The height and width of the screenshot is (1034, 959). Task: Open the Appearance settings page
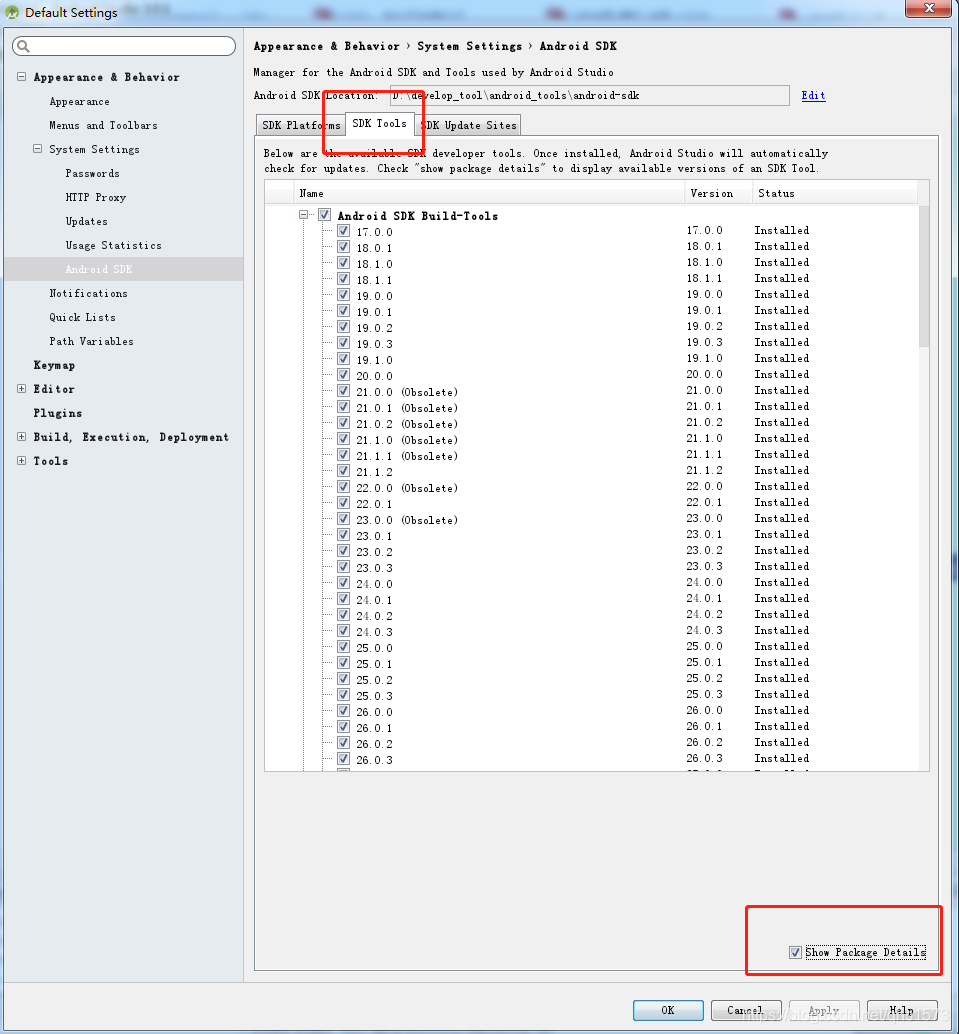pos(80,102)
